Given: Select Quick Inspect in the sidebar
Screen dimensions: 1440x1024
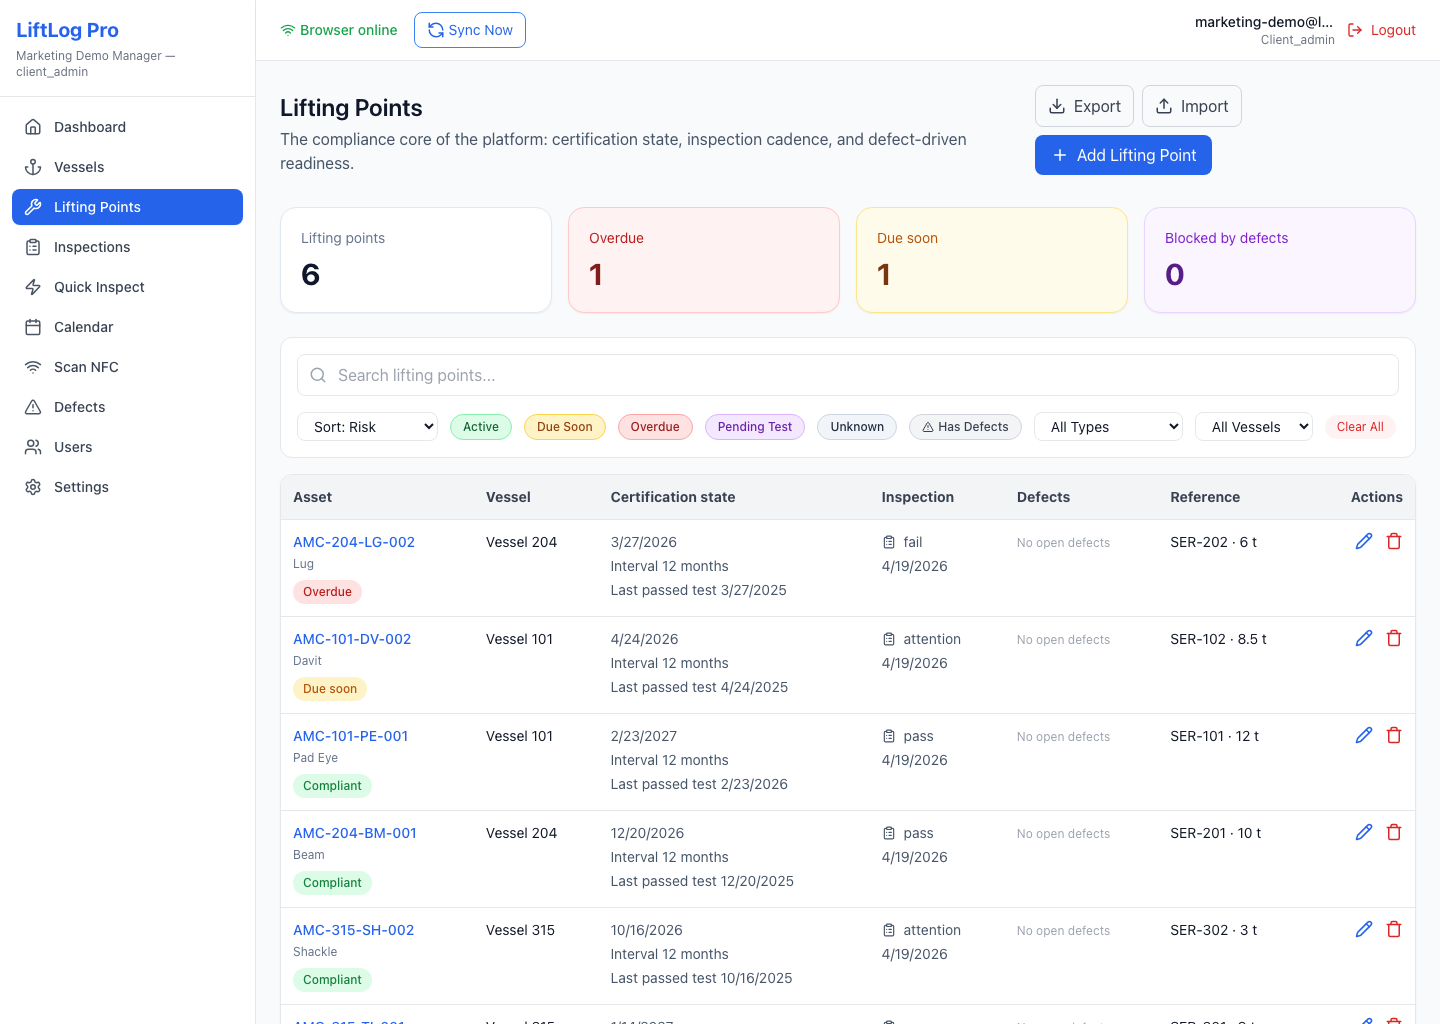Looking at the screenshot, I should pos(127,287).
